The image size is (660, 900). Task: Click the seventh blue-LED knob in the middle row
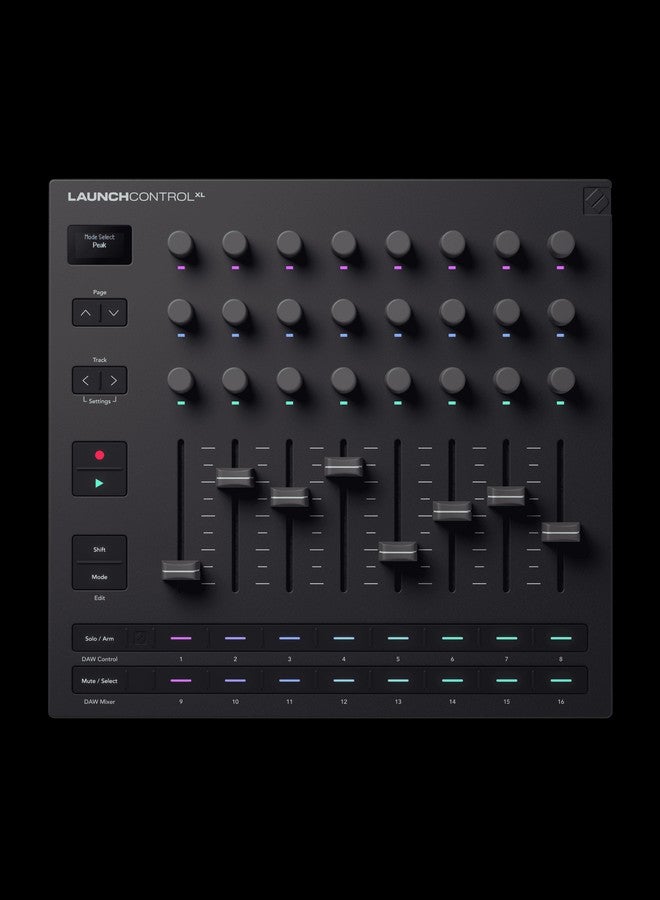[x=506, y=312]
